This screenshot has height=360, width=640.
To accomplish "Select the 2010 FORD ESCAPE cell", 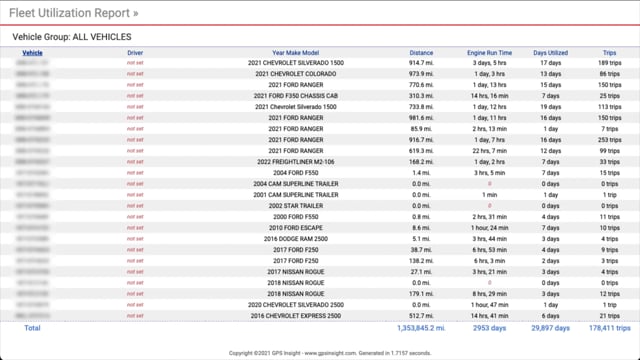I will click(296, 228).
